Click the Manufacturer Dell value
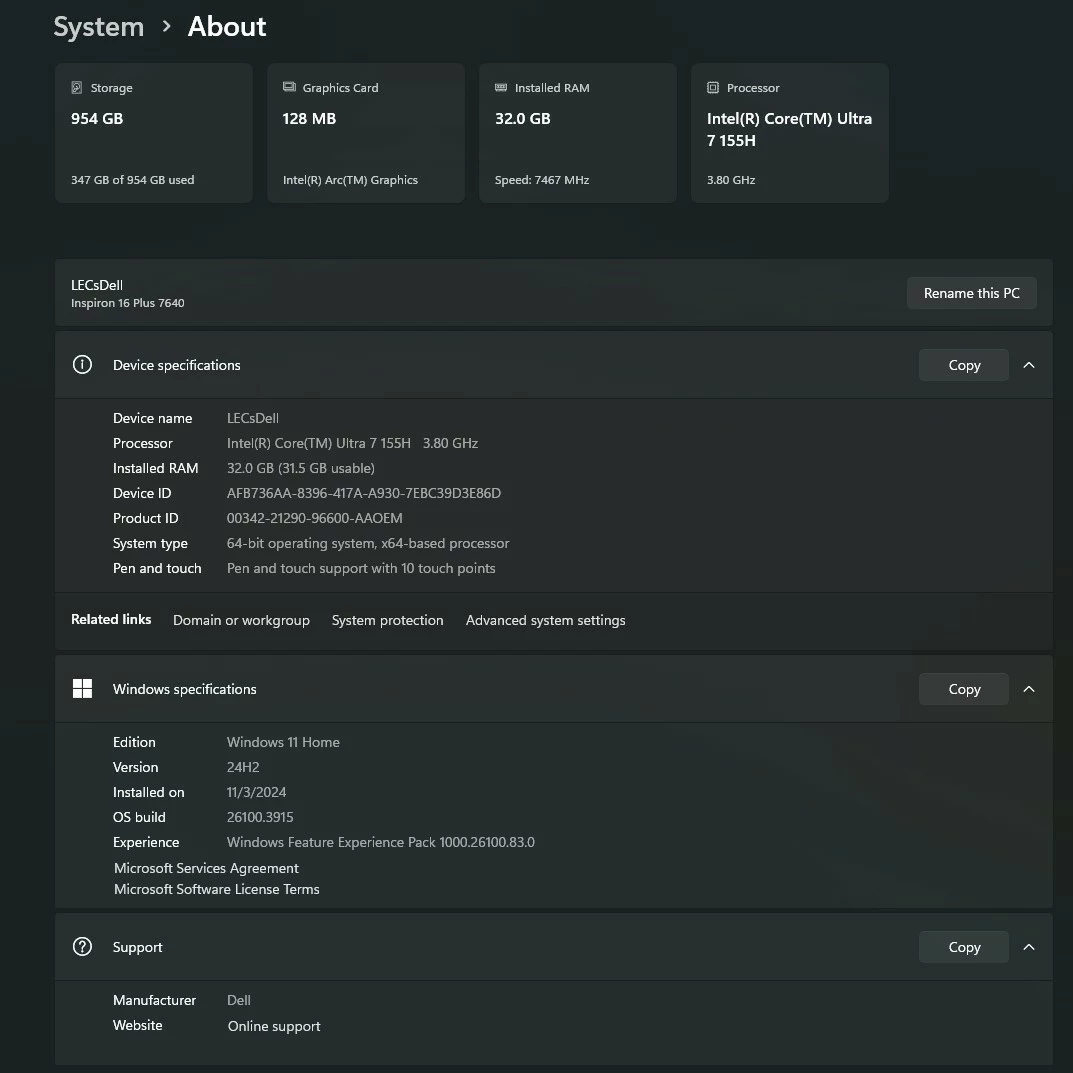This screenshot has width=1073, height=1073. [238, 1000]
